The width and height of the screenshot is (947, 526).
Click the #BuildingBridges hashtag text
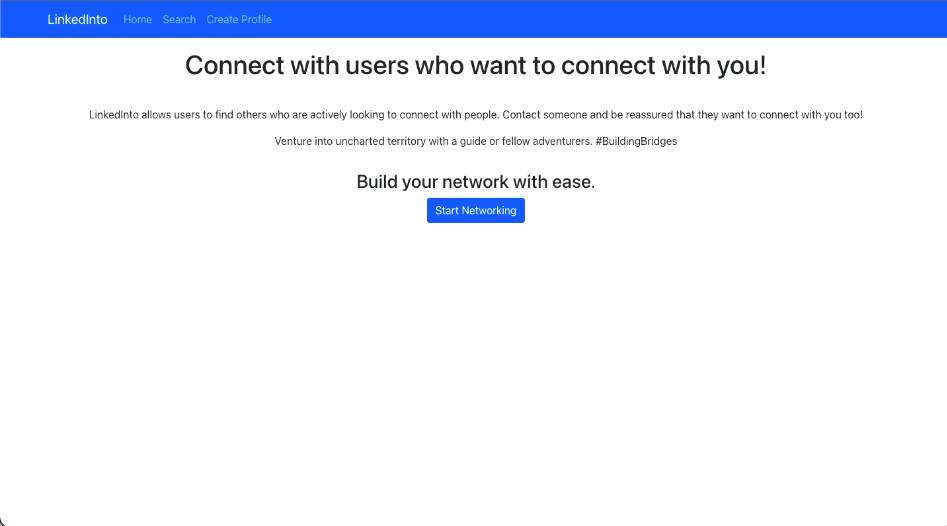(636, 141)
